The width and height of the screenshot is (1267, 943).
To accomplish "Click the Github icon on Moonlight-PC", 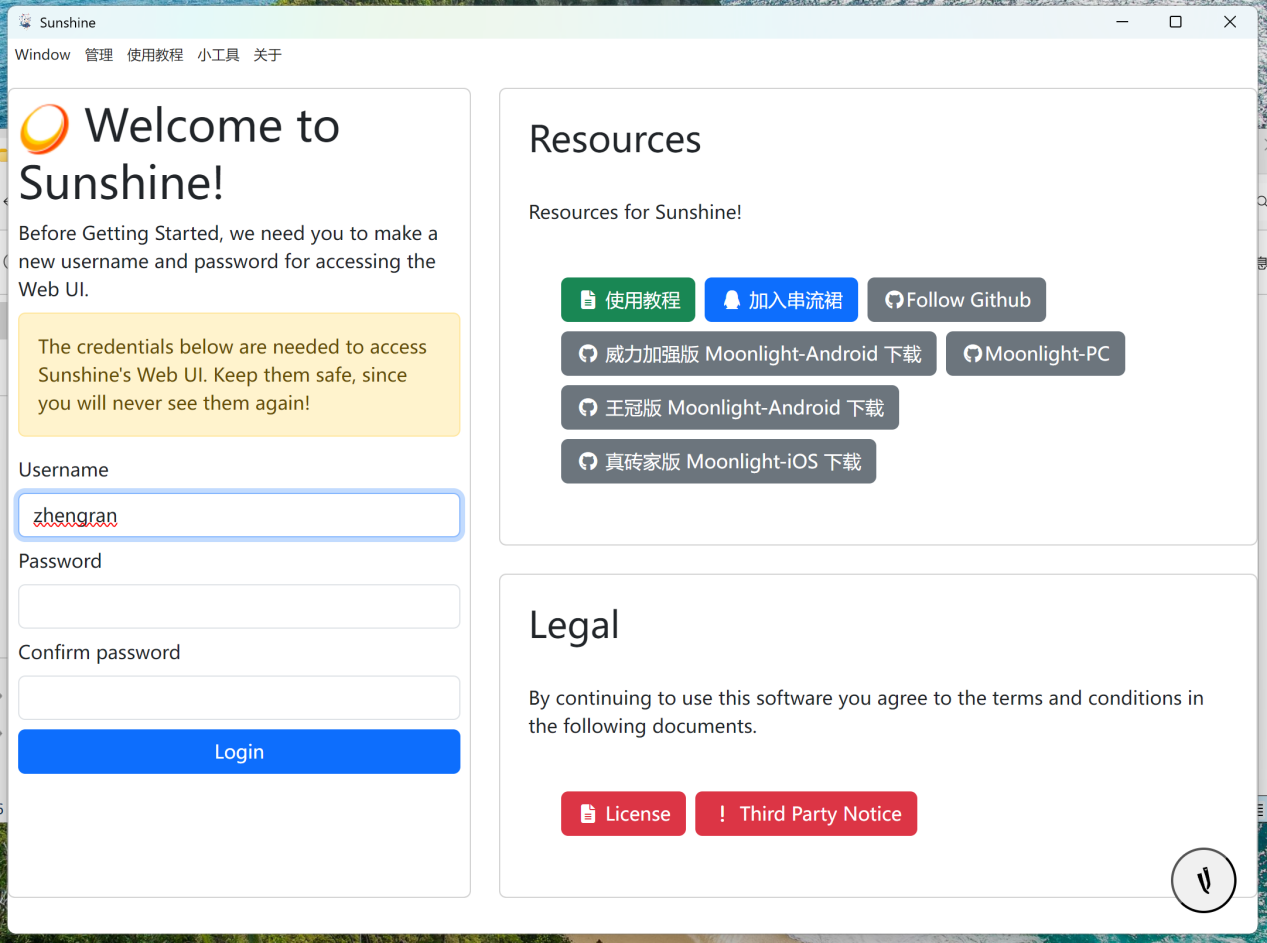I will click(x=972, y=354).
